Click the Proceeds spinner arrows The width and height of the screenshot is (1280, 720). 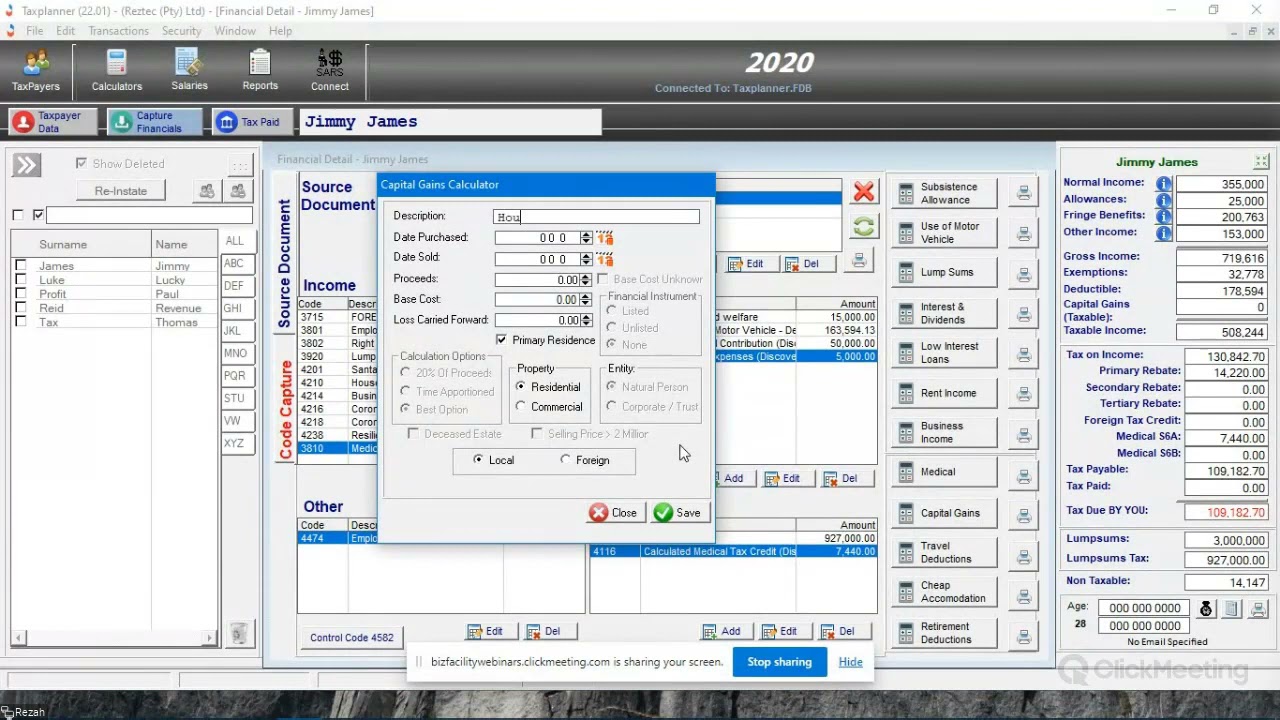pos(586,280)
